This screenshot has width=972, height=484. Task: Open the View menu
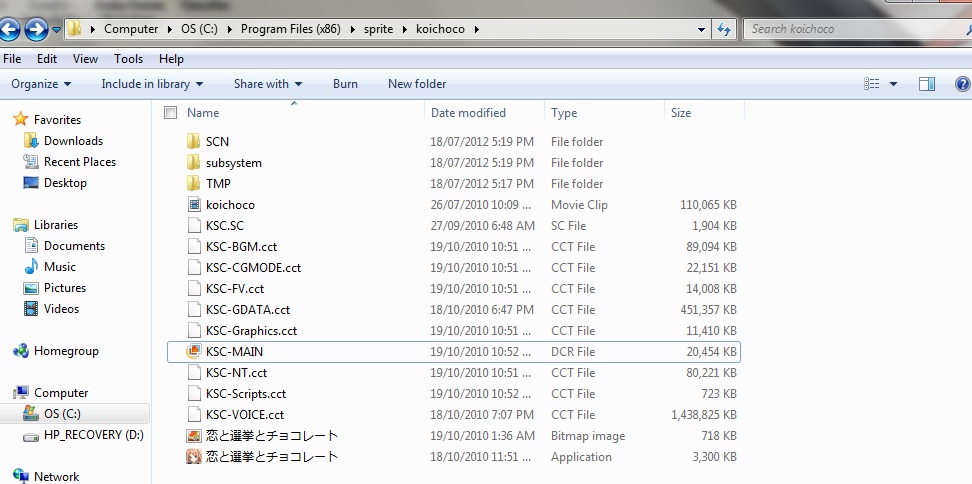pyautogui.click(x=85, y=59)
